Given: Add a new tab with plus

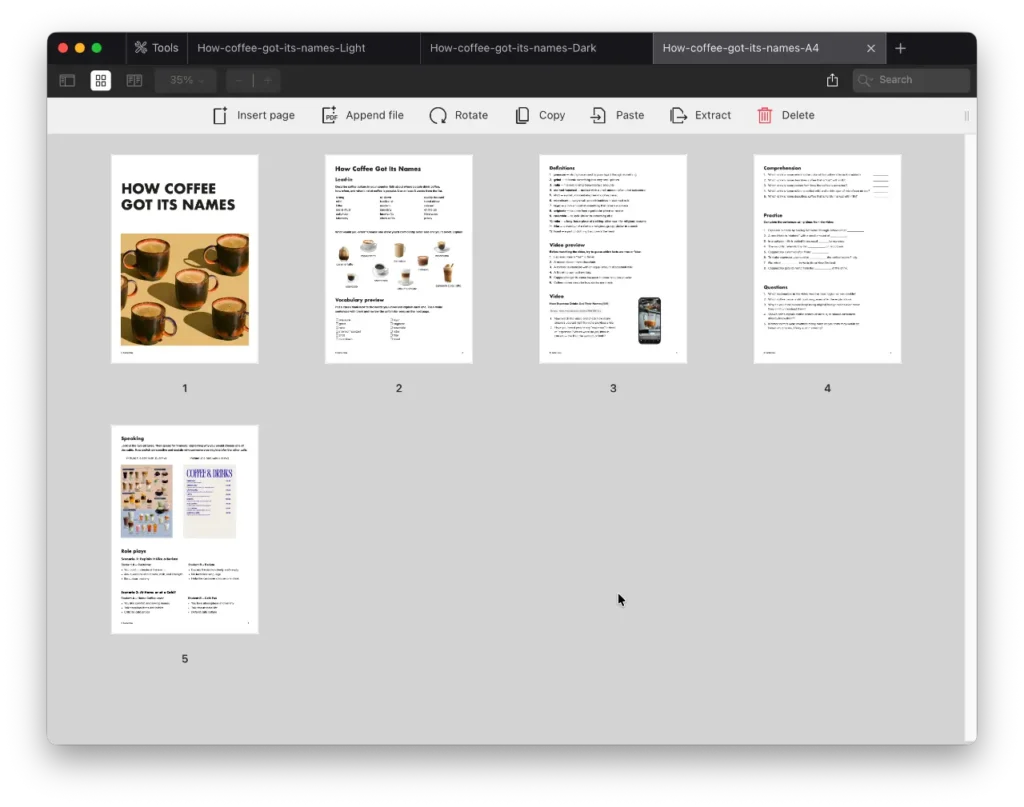Looking at the screenshot, I should point(900,48).
